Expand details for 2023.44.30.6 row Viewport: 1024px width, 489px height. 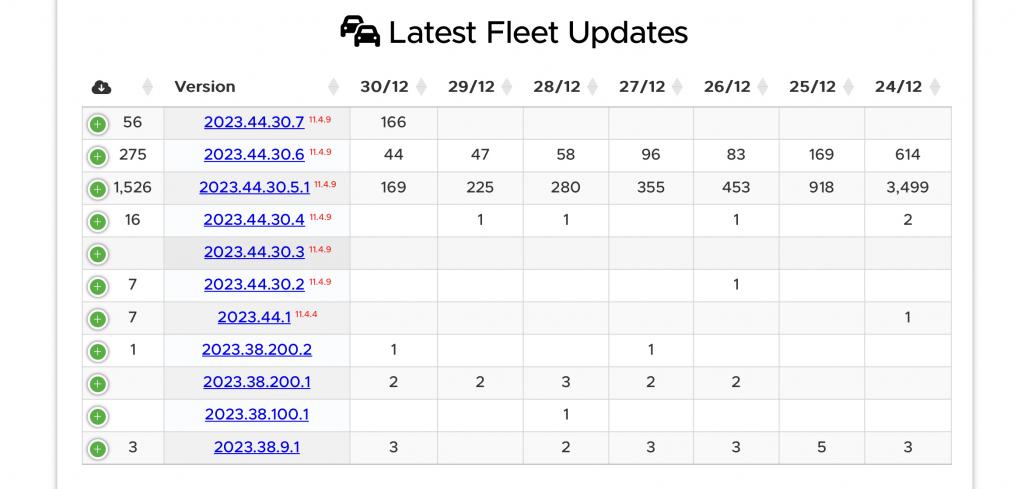(97, 157)
